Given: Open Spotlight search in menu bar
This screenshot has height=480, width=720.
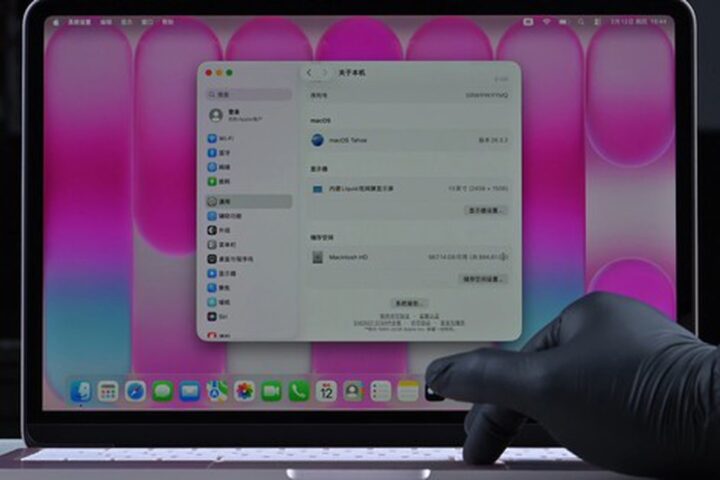Looking at the screenshot, I should click(x=581, y=22).
